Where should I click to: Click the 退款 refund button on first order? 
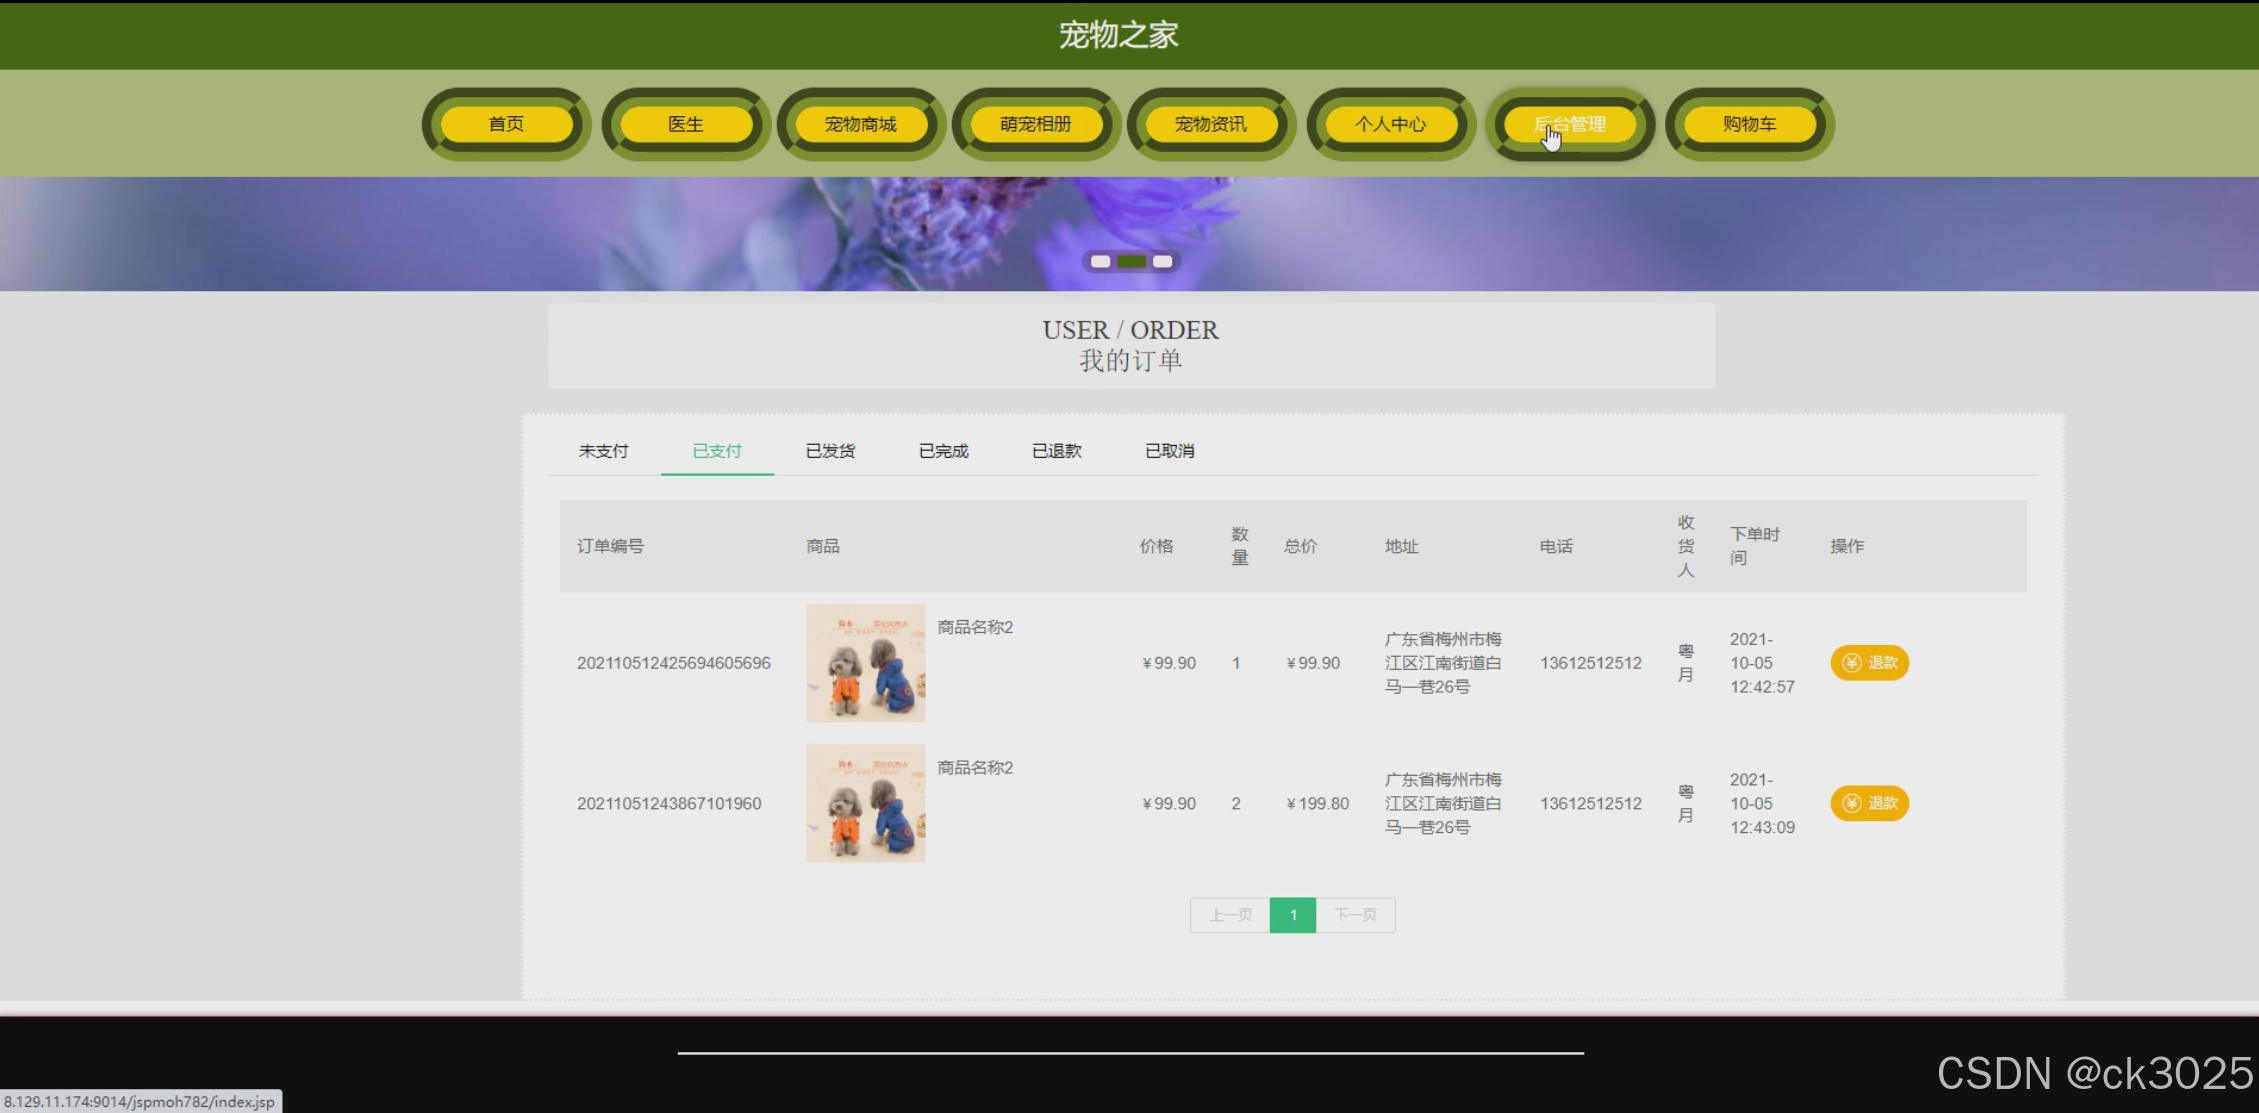click(1869, 663)
